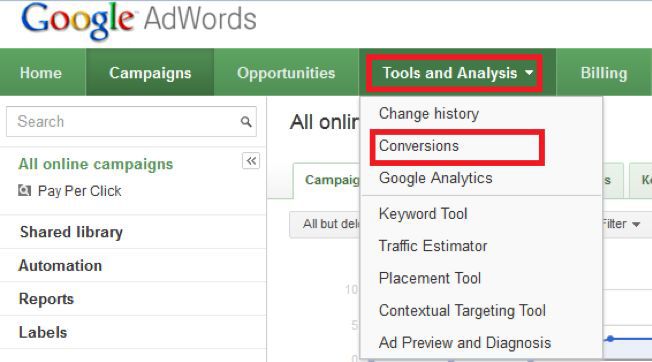
Task: Open Google Analytics from the menu
Action: (435, 178)
